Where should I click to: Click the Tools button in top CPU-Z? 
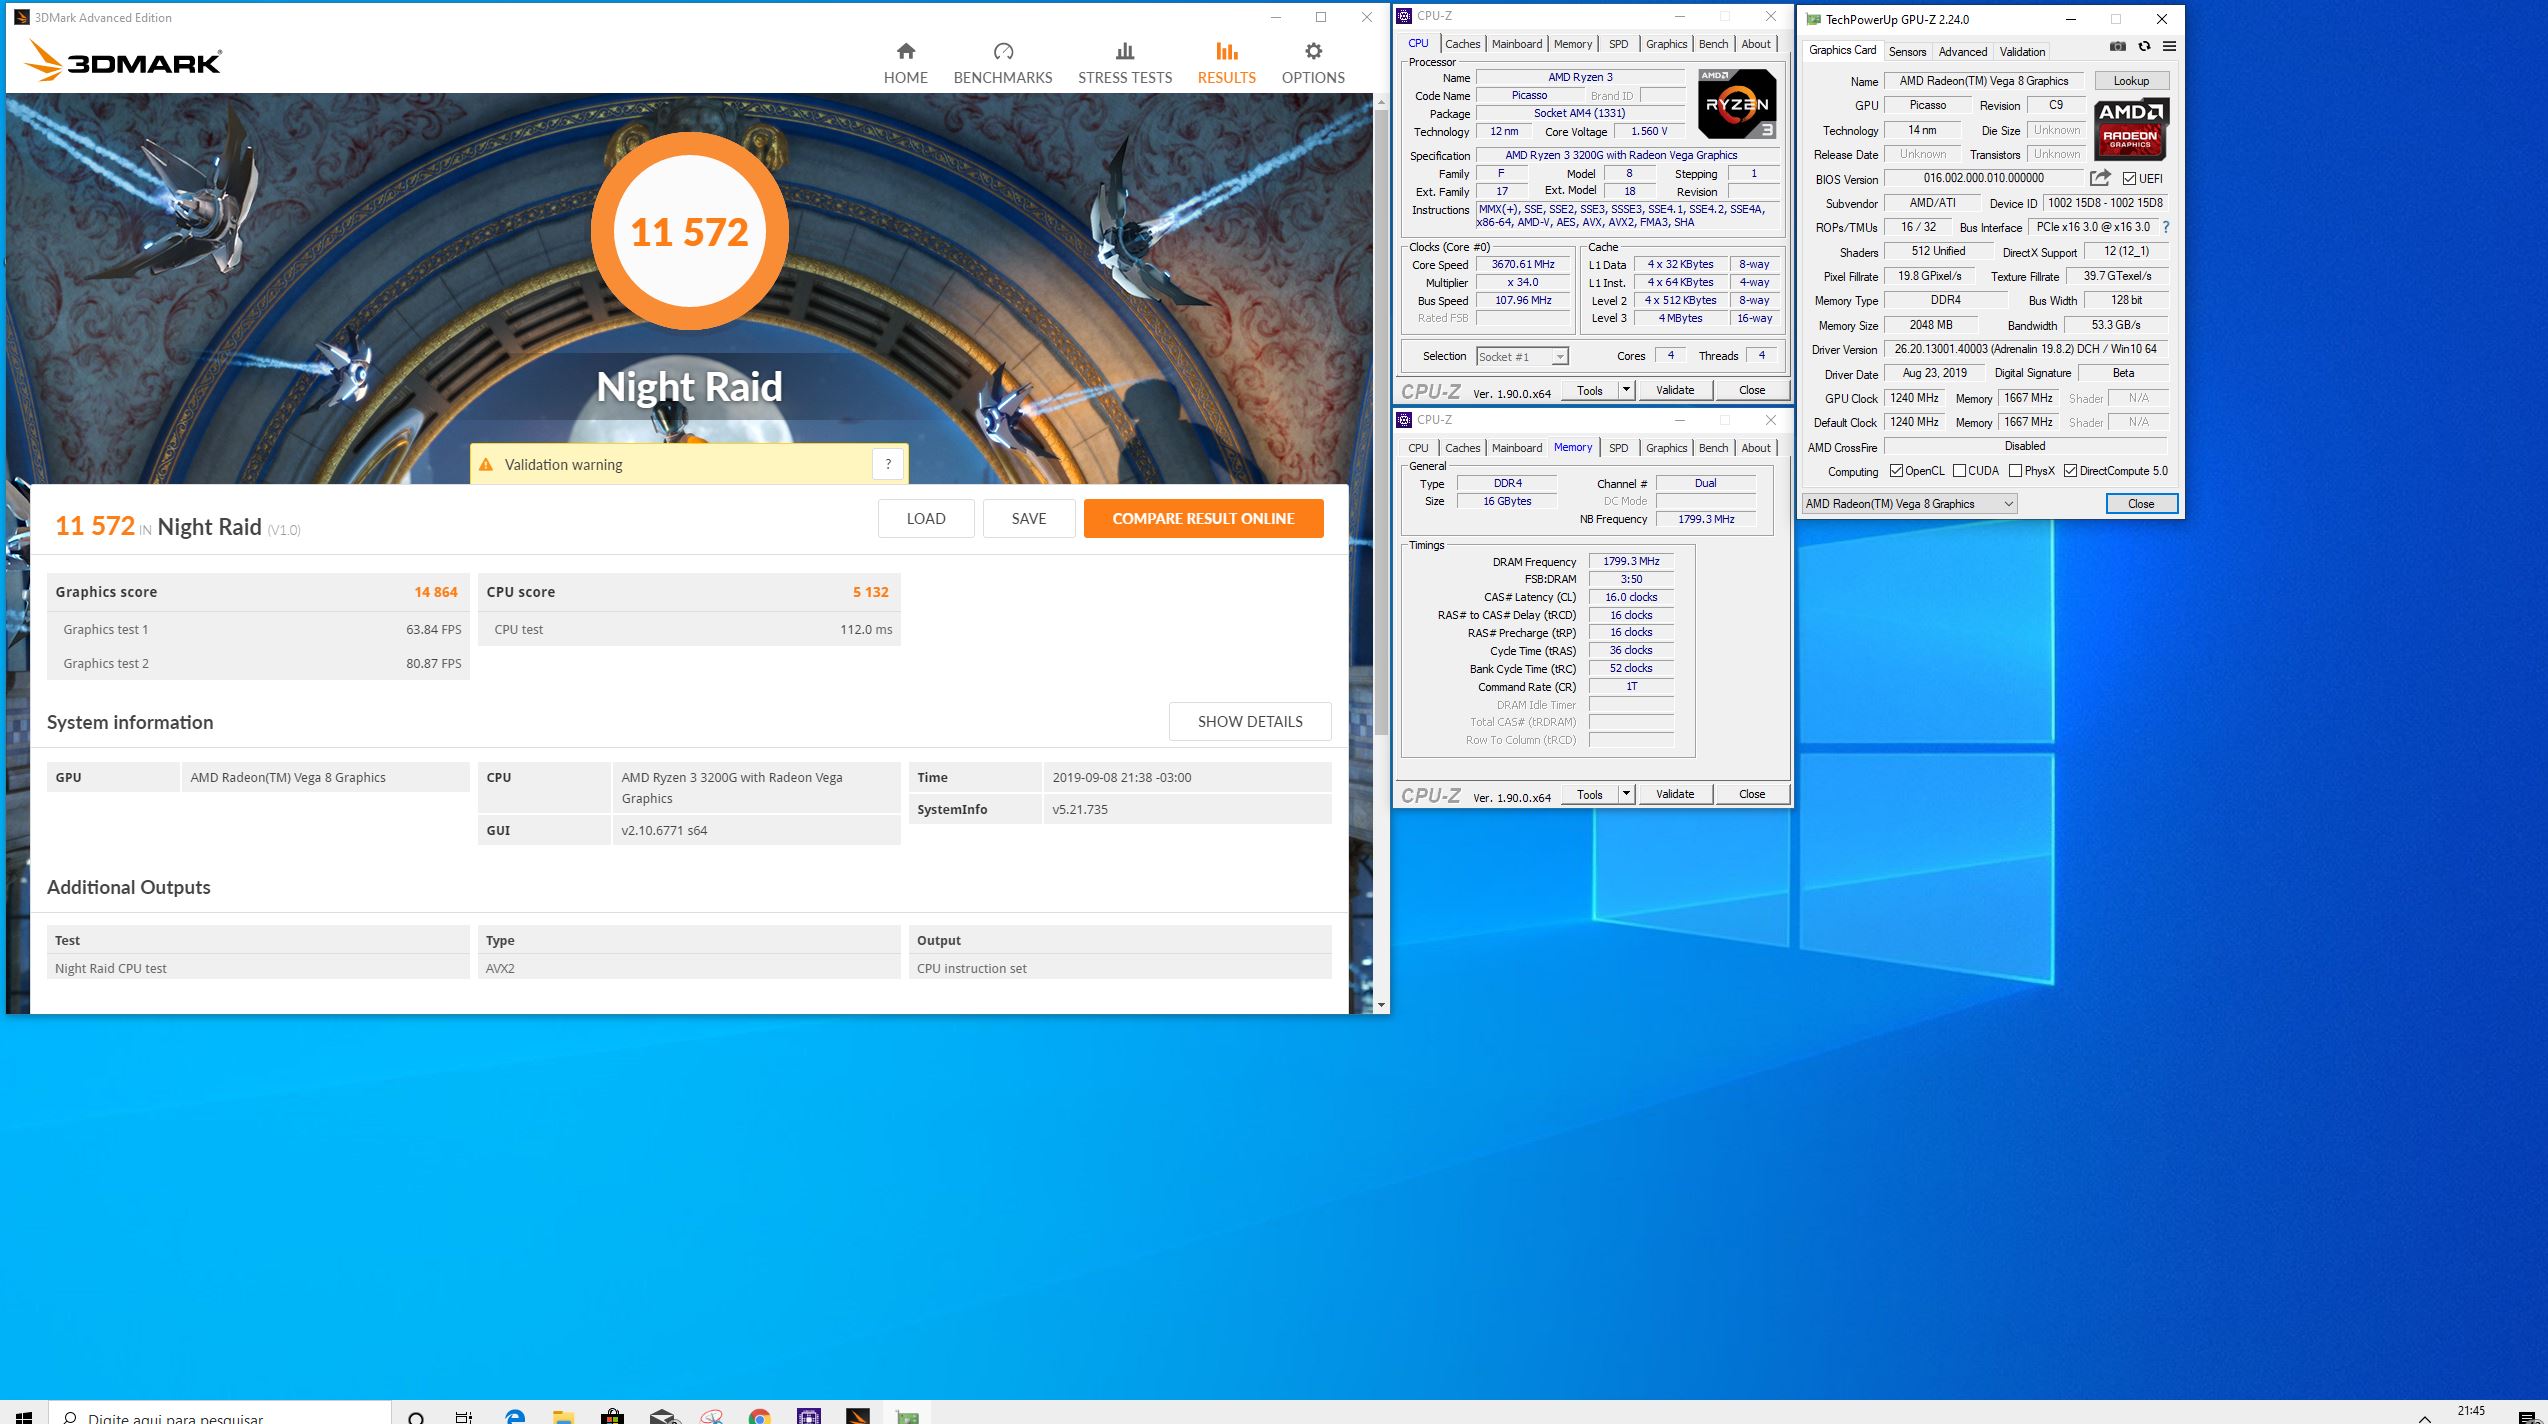[1590, 390]
